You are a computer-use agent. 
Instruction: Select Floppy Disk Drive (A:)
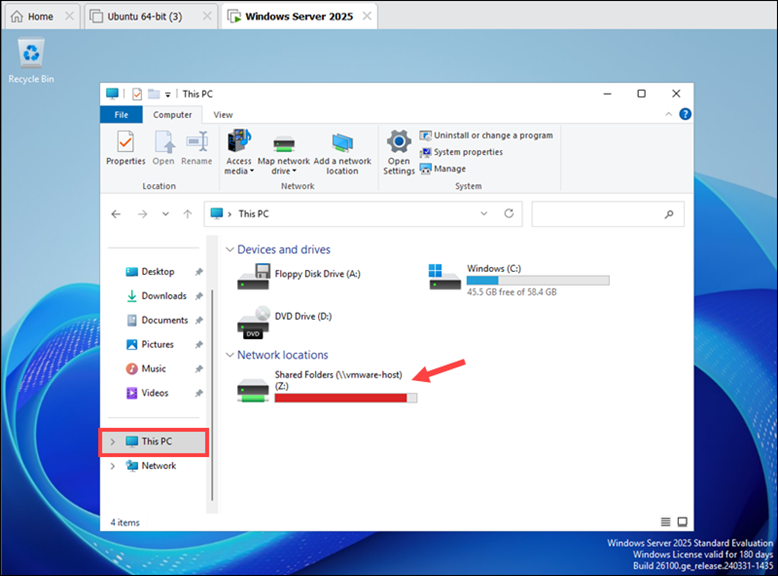252,277
